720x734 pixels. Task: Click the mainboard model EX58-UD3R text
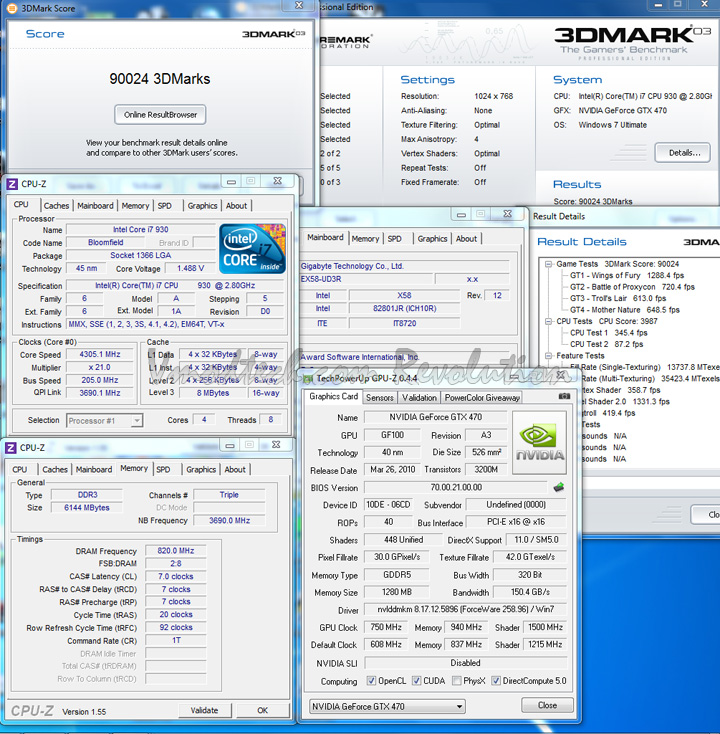(x=321, y=279)
